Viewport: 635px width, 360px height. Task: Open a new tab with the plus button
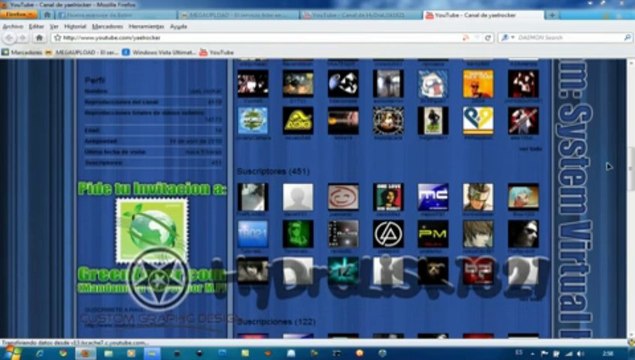click(x=552, y=15)
